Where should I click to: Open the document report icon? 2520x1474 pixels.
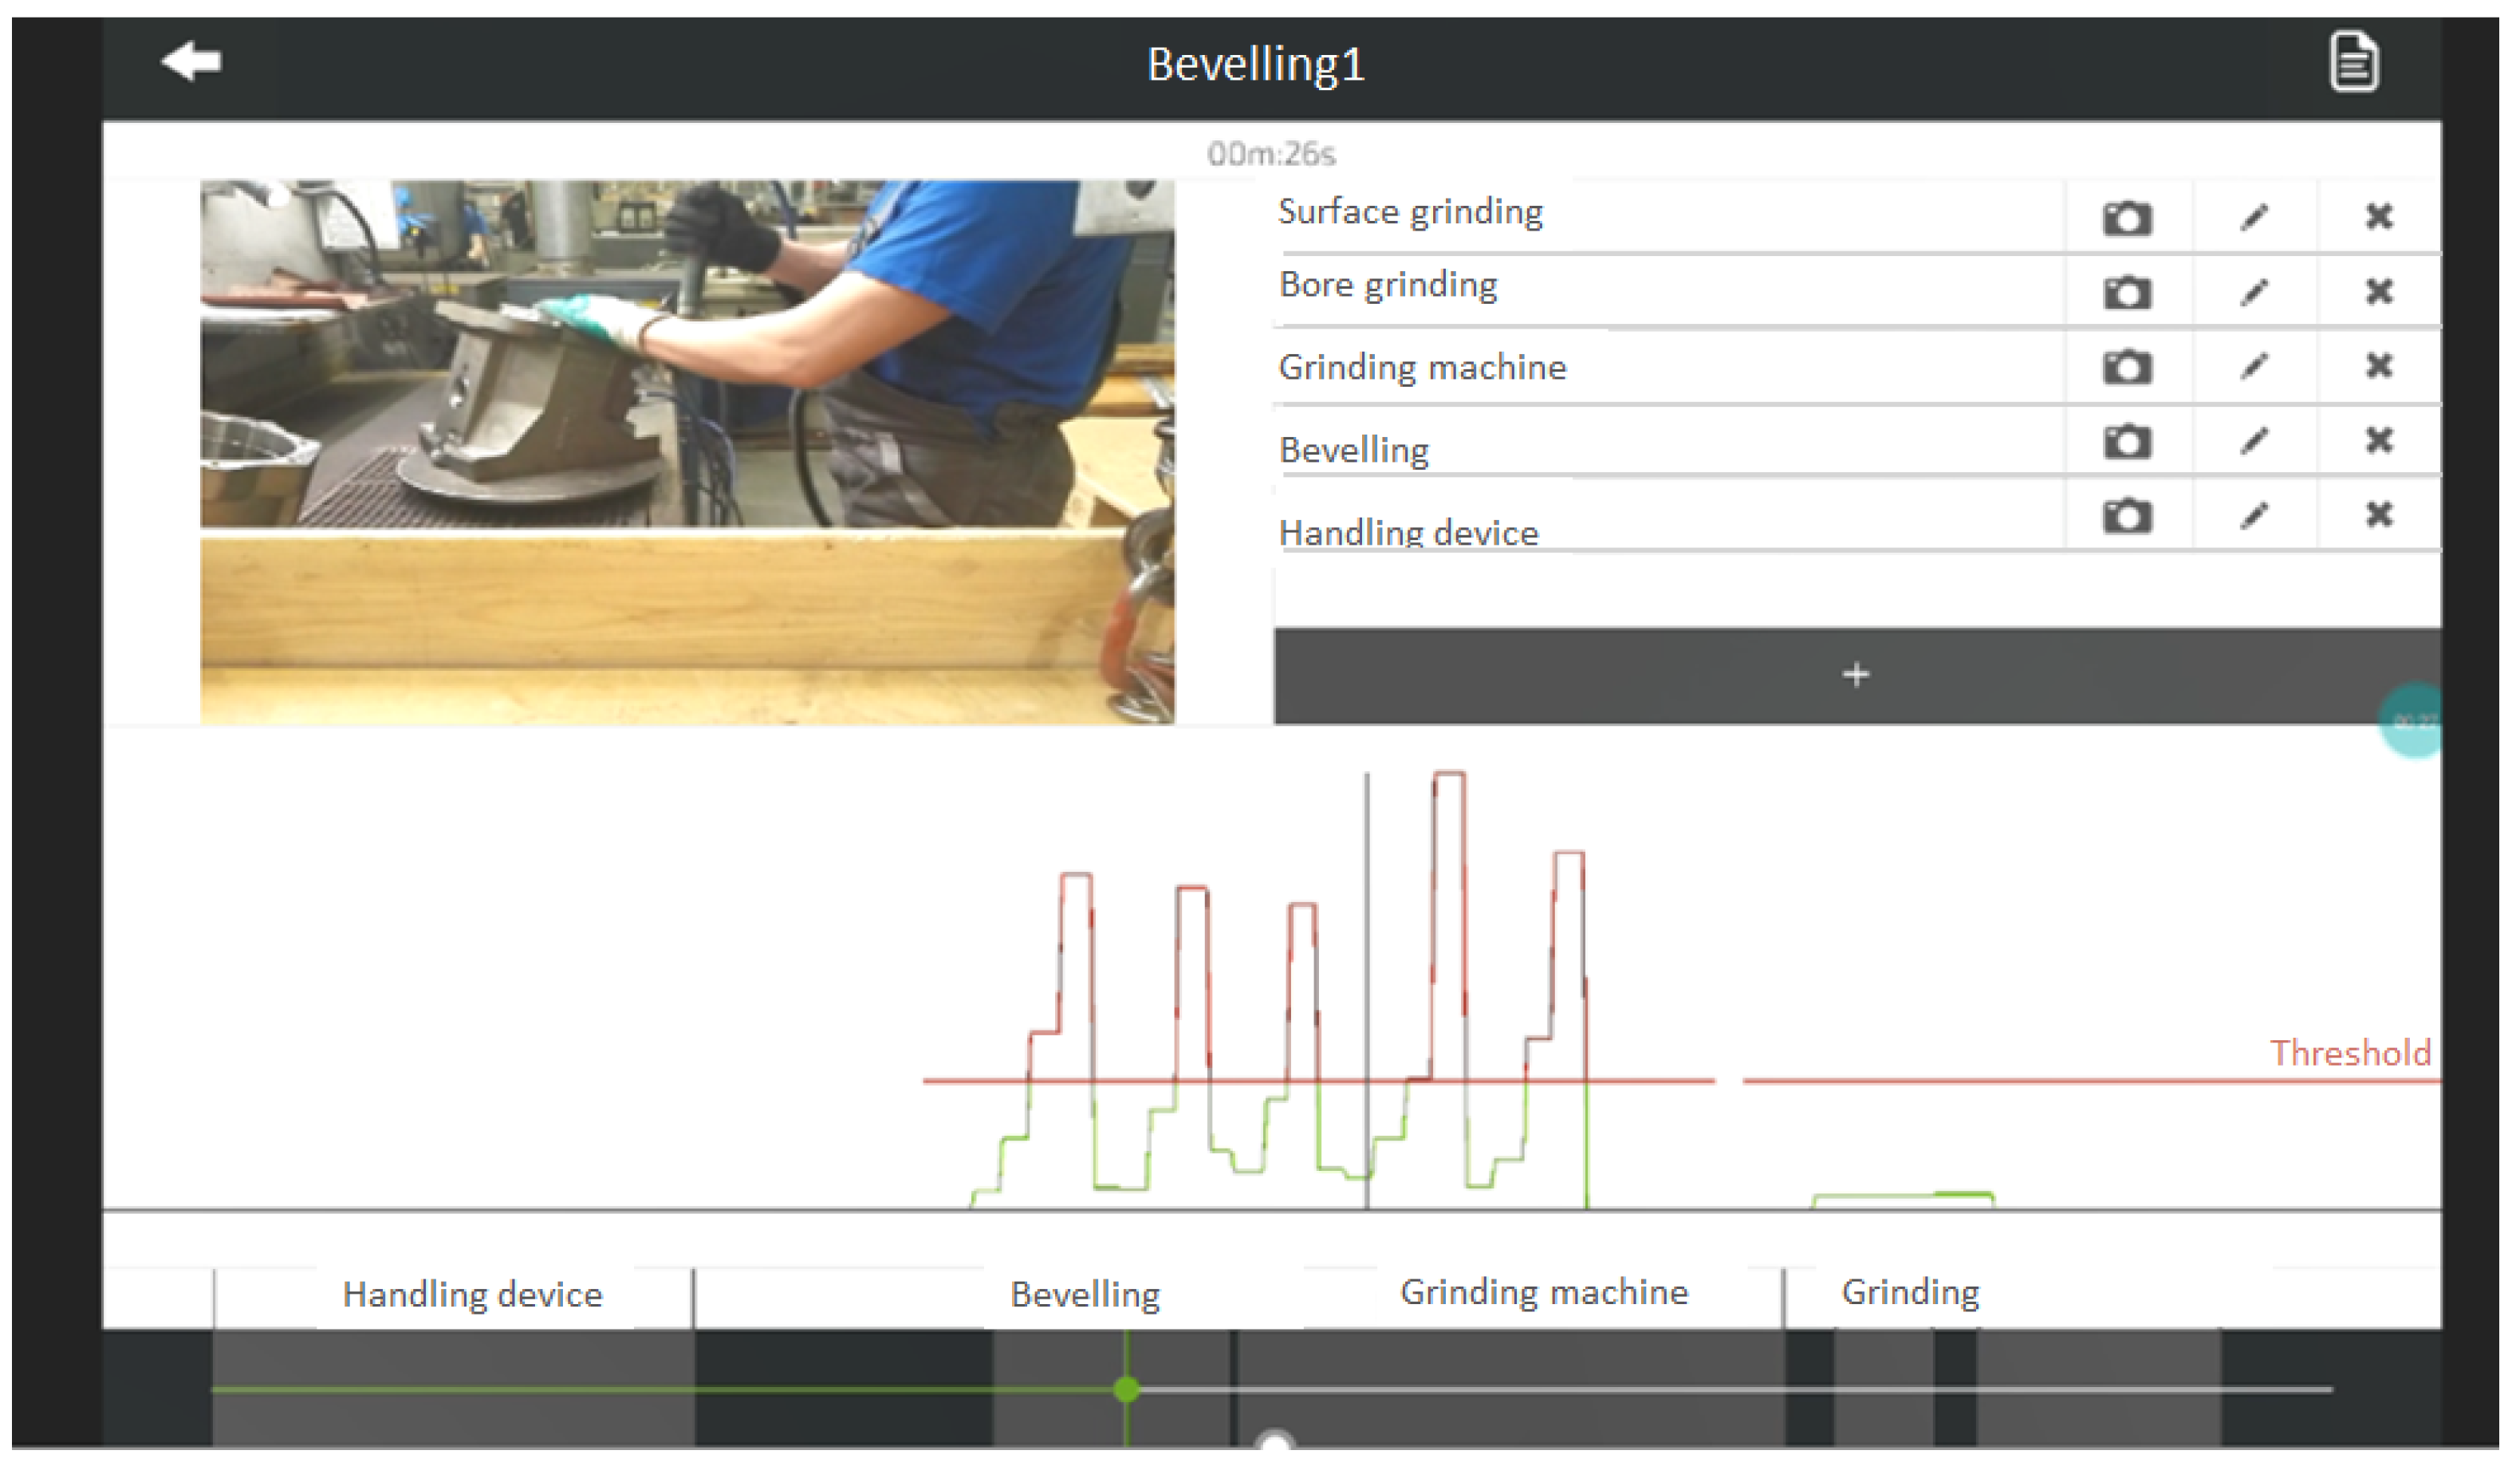tap(2353, 62)
